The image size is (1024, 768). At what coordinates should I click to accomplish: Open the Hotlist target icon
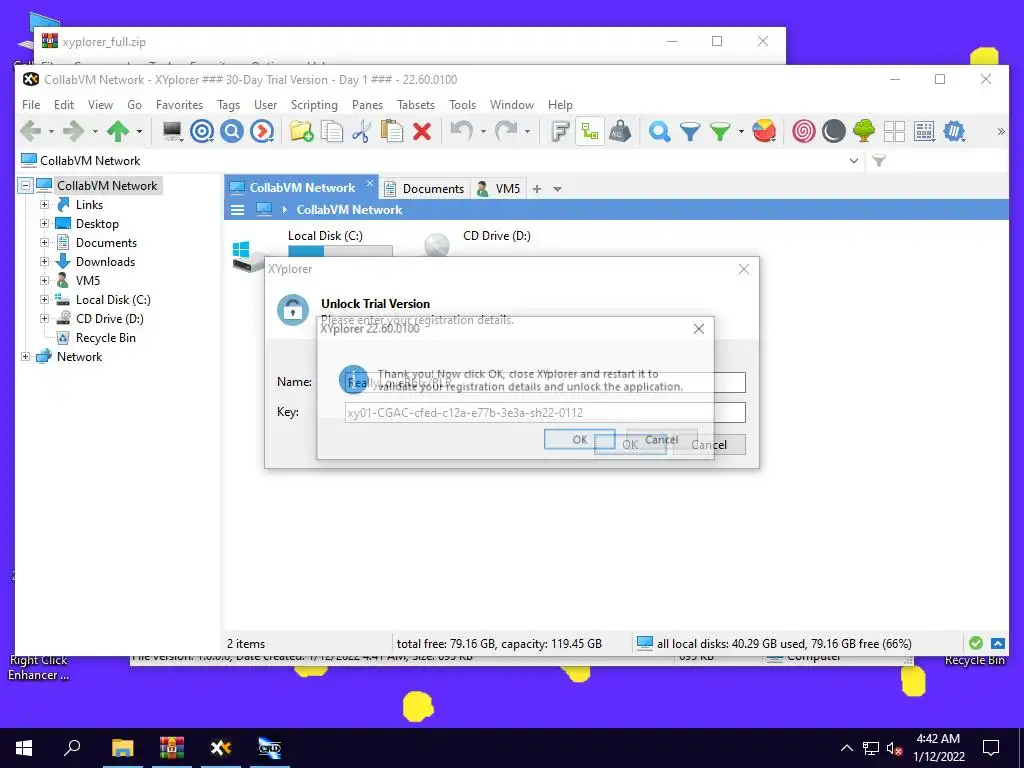(202, 131)
